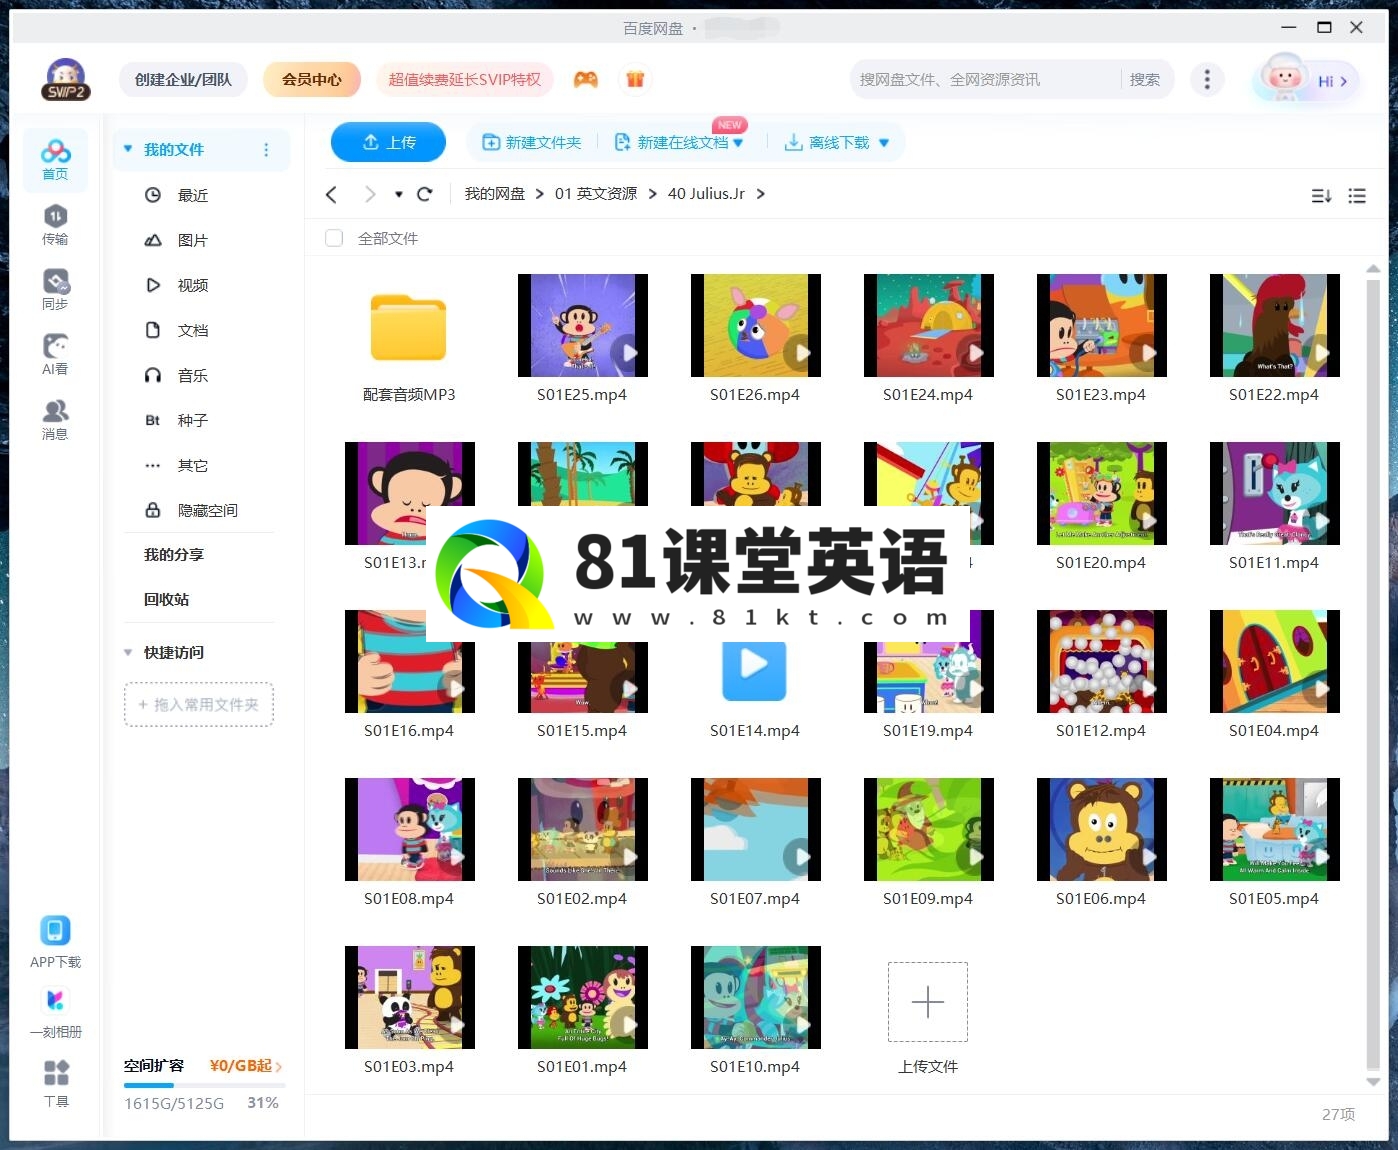Open the Hi account panel
Viewport: 1398px width, 1150px height.
(x=1307, y=79)
